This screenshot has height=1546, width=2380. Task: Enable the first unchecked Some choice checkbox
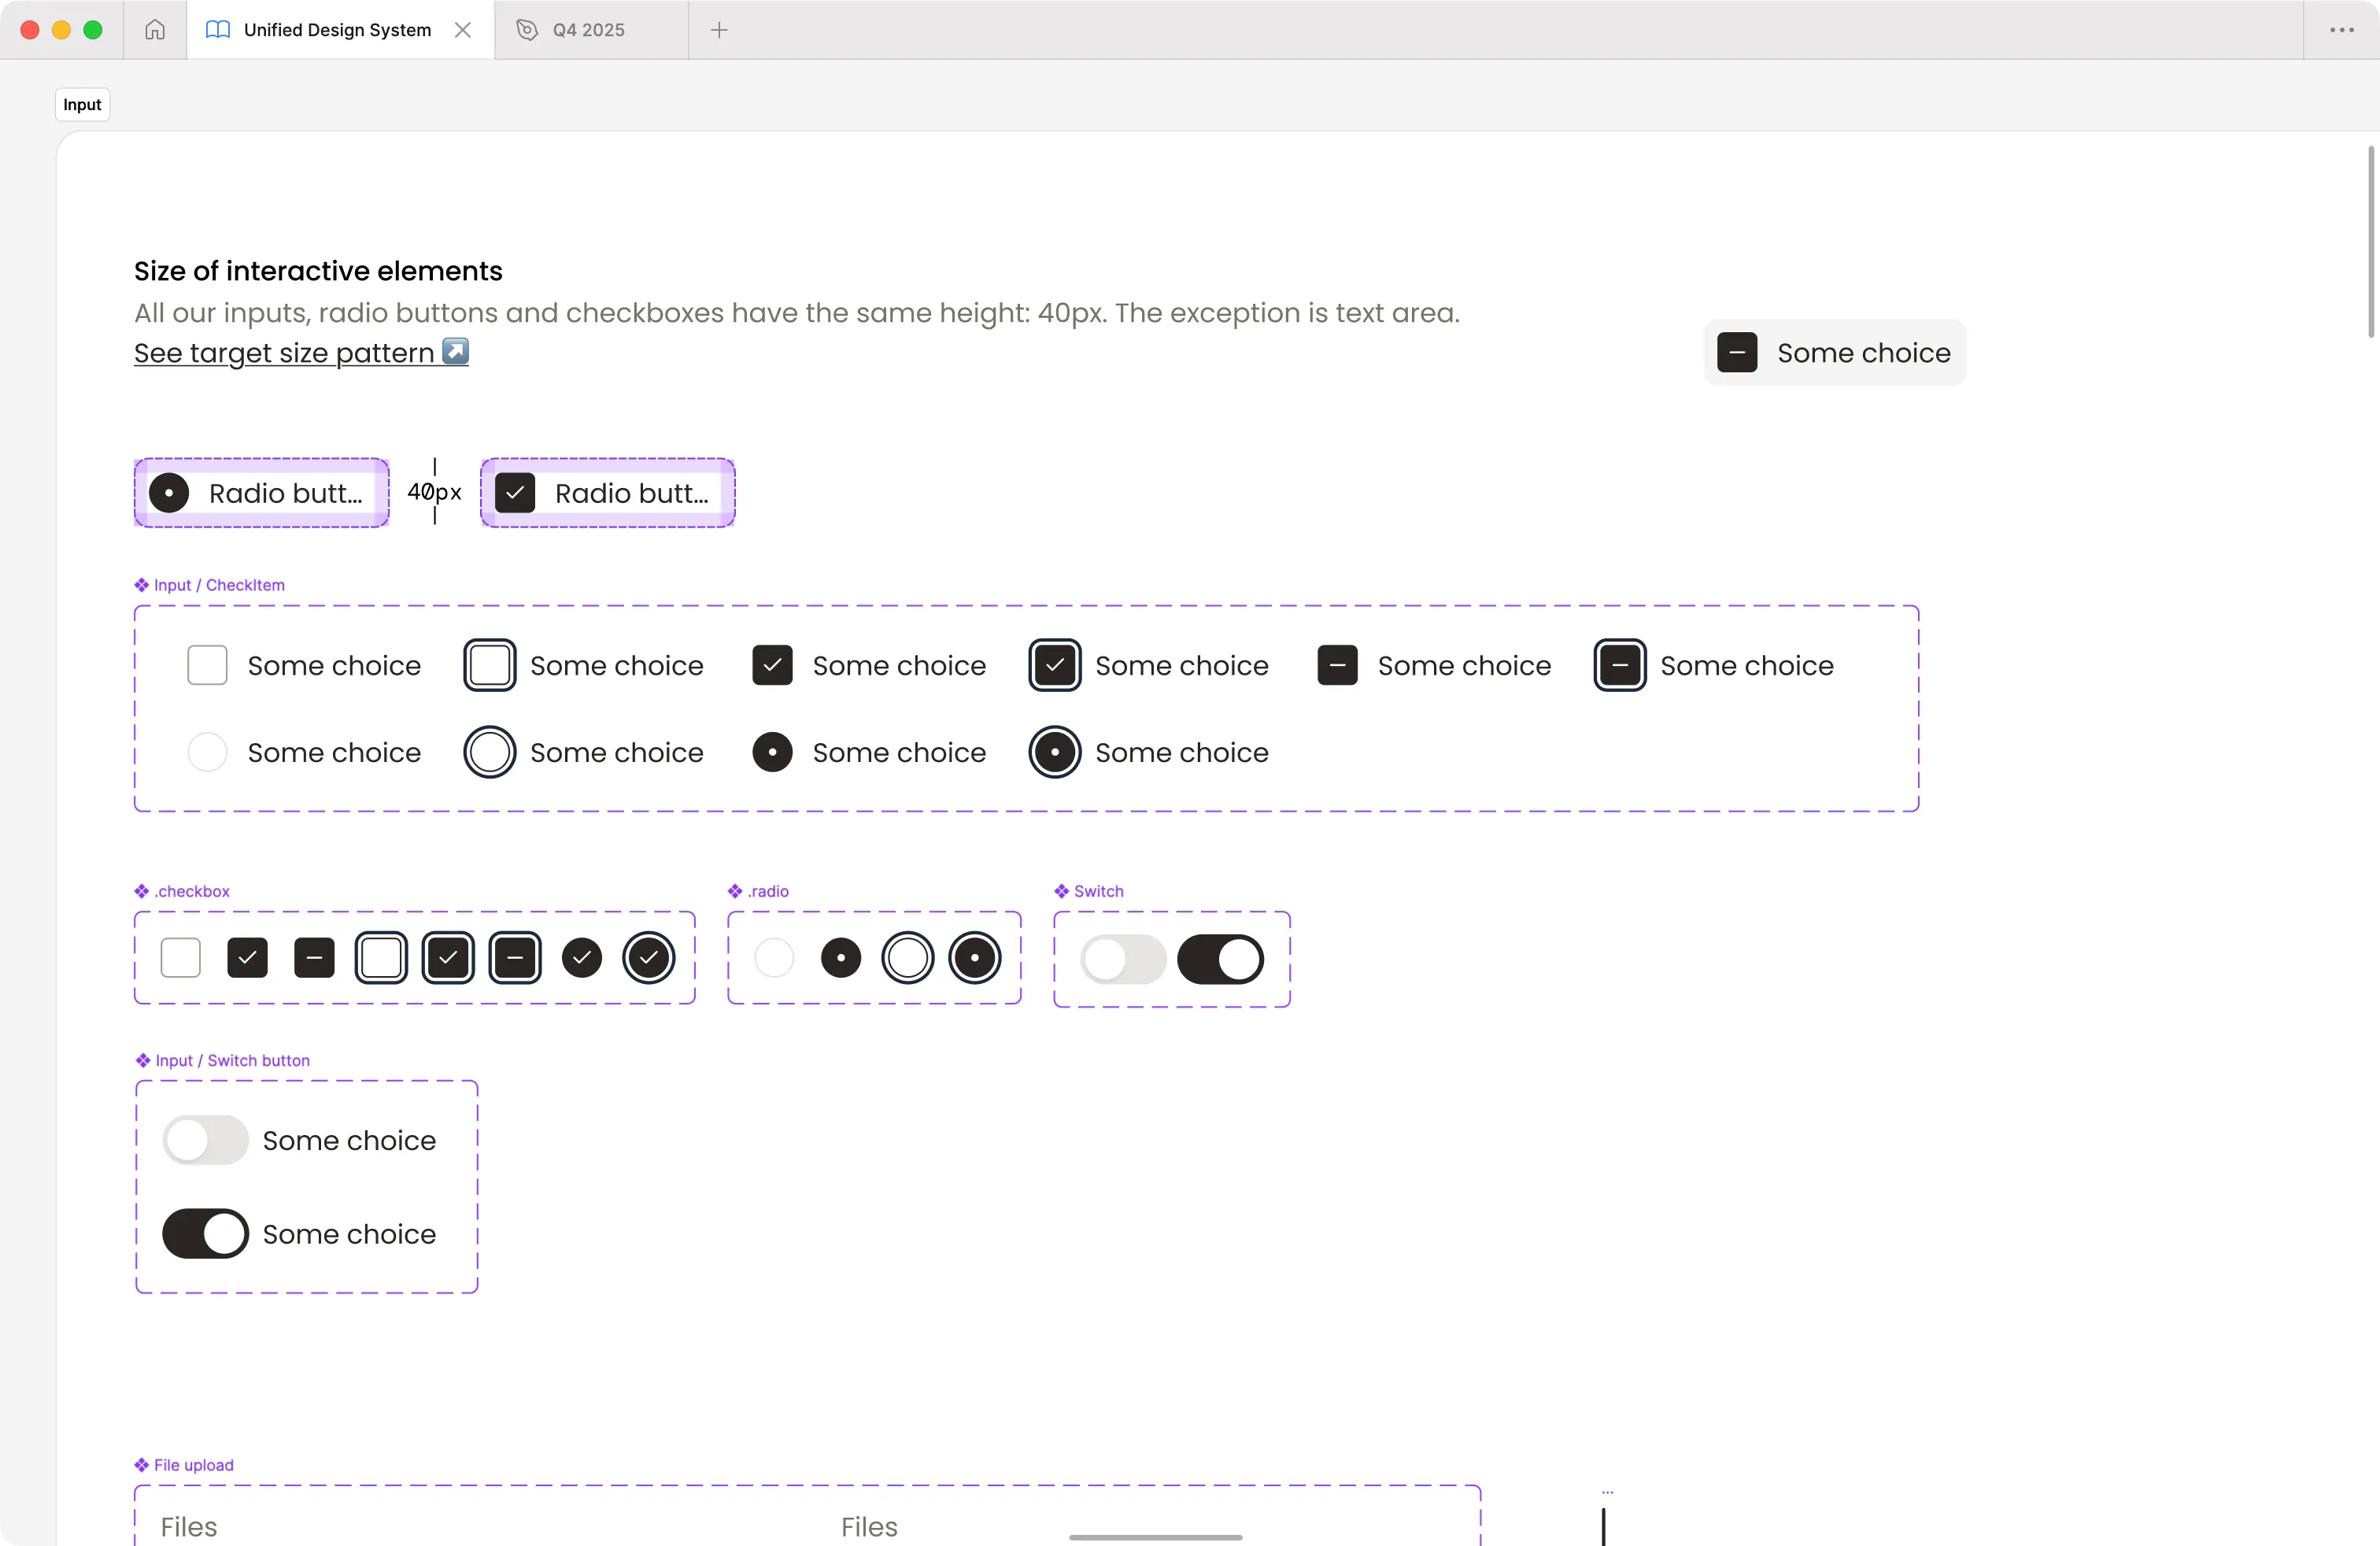pyautogui.click(x=207, y=664)
